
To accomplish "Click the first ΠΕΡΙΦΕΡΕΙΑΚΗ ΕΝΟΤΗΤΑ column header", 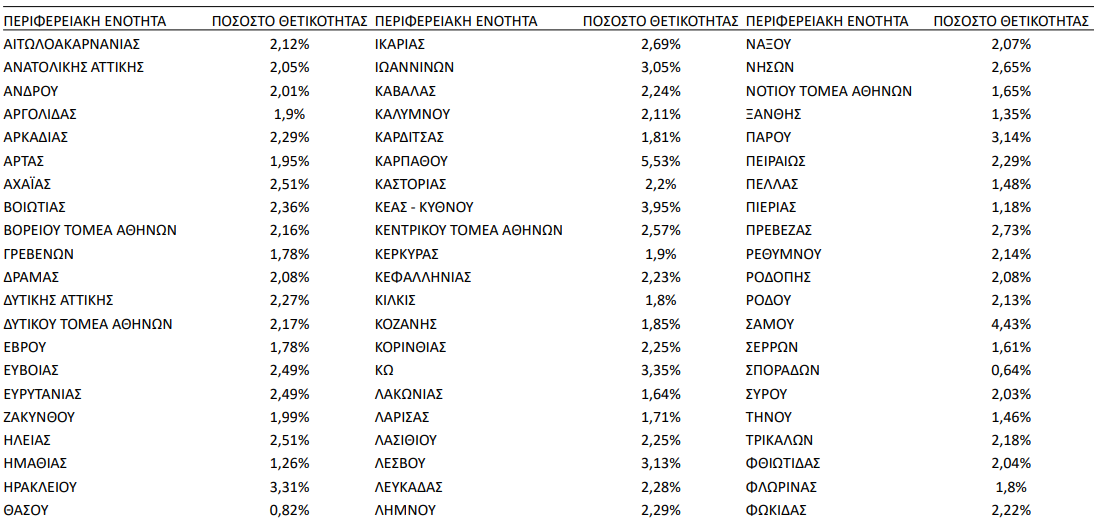I will (85, 22).
